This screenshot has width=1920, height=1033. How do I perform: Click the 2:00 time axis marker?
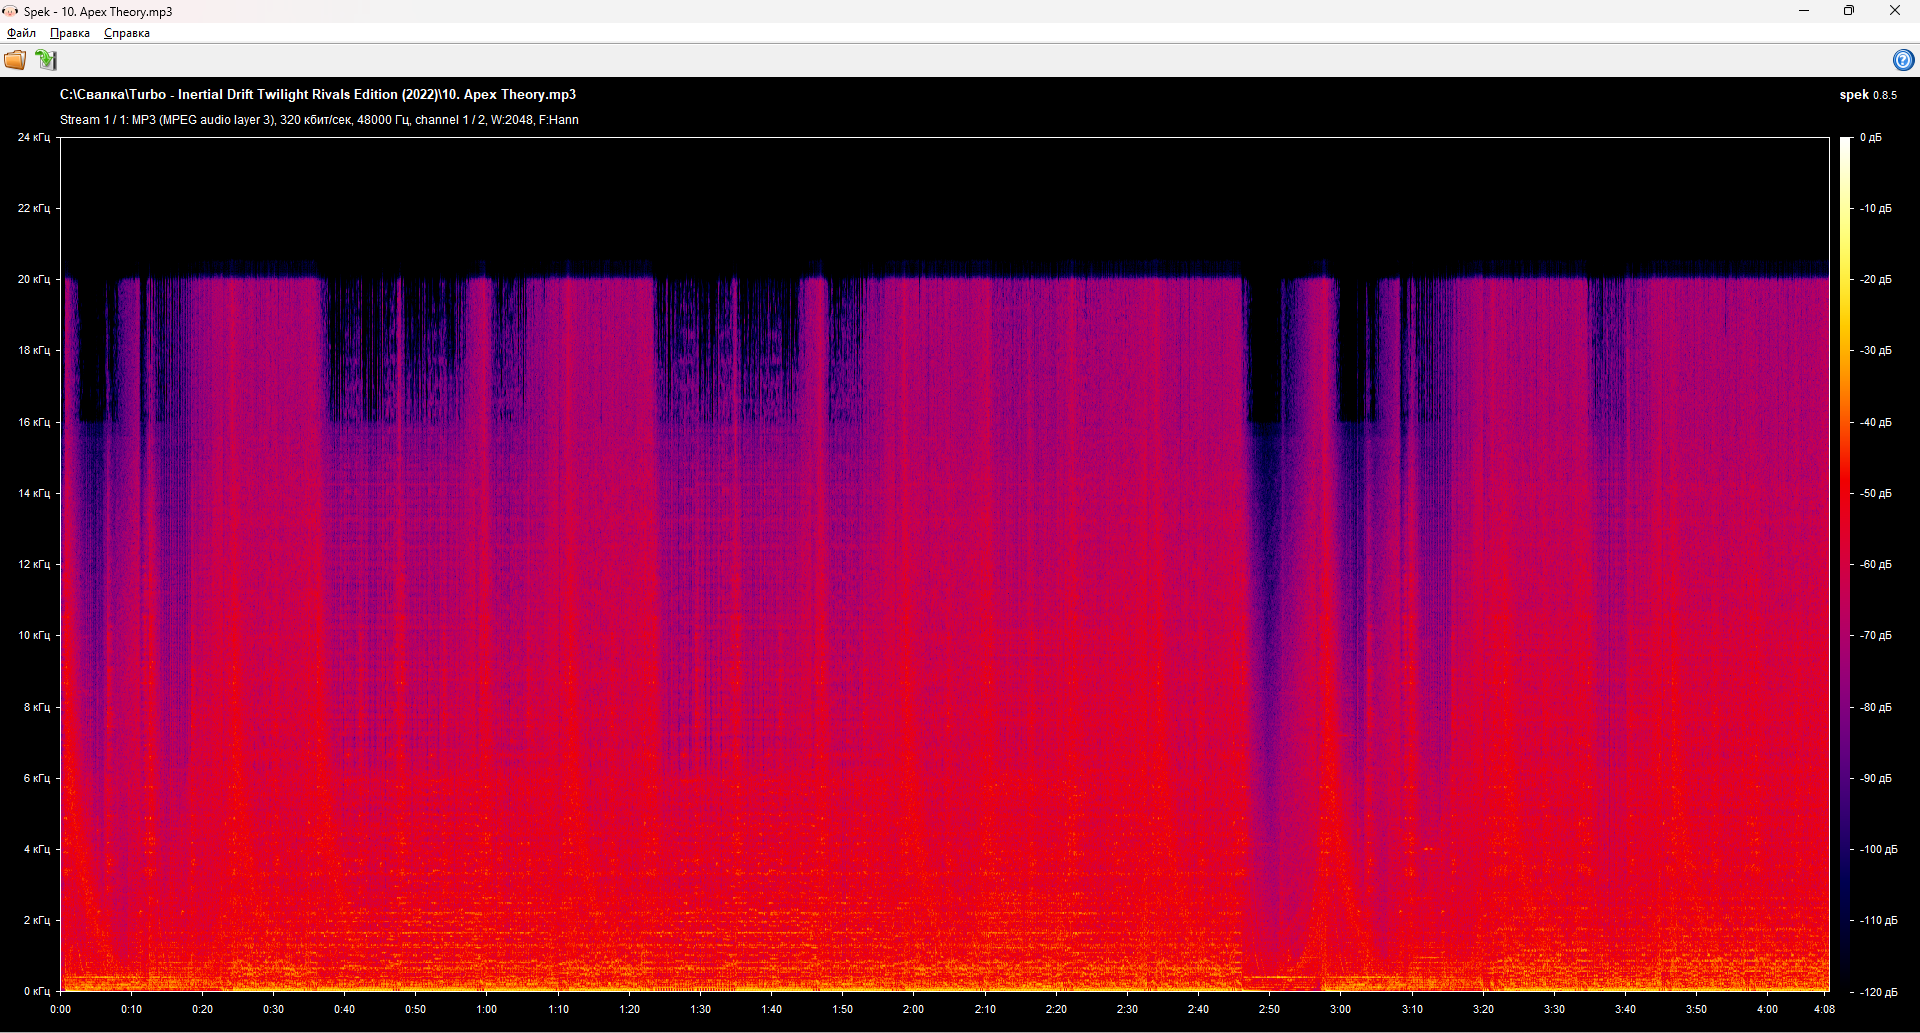913,1009
